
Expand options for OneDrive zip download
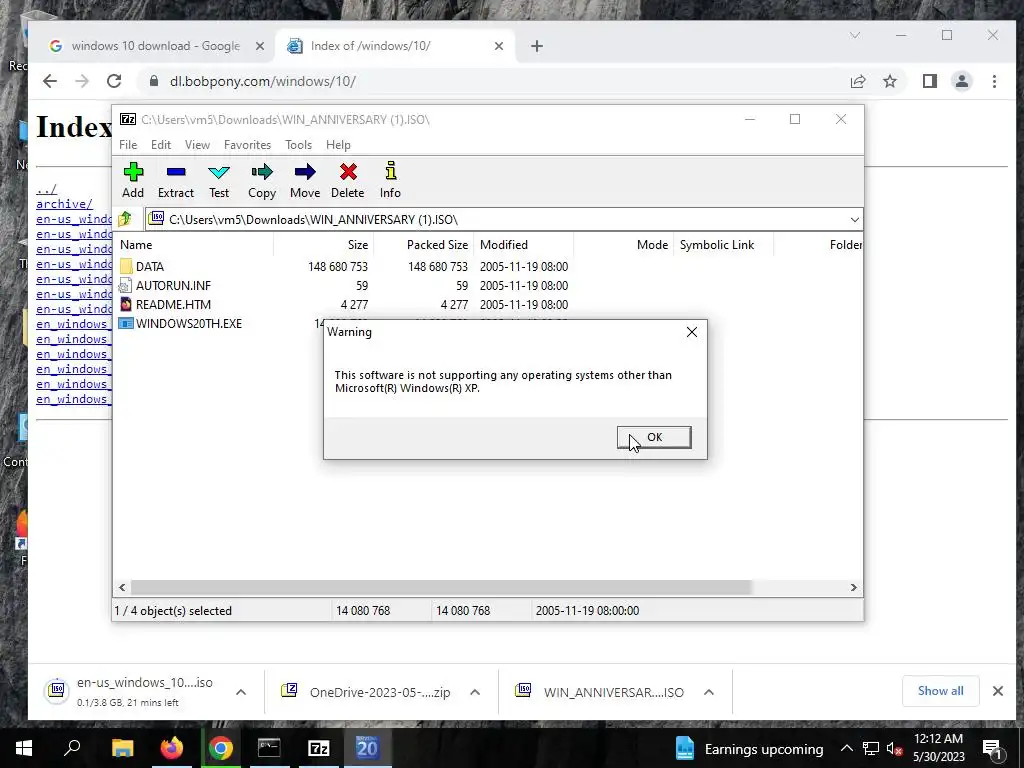(x=475, y=692)
